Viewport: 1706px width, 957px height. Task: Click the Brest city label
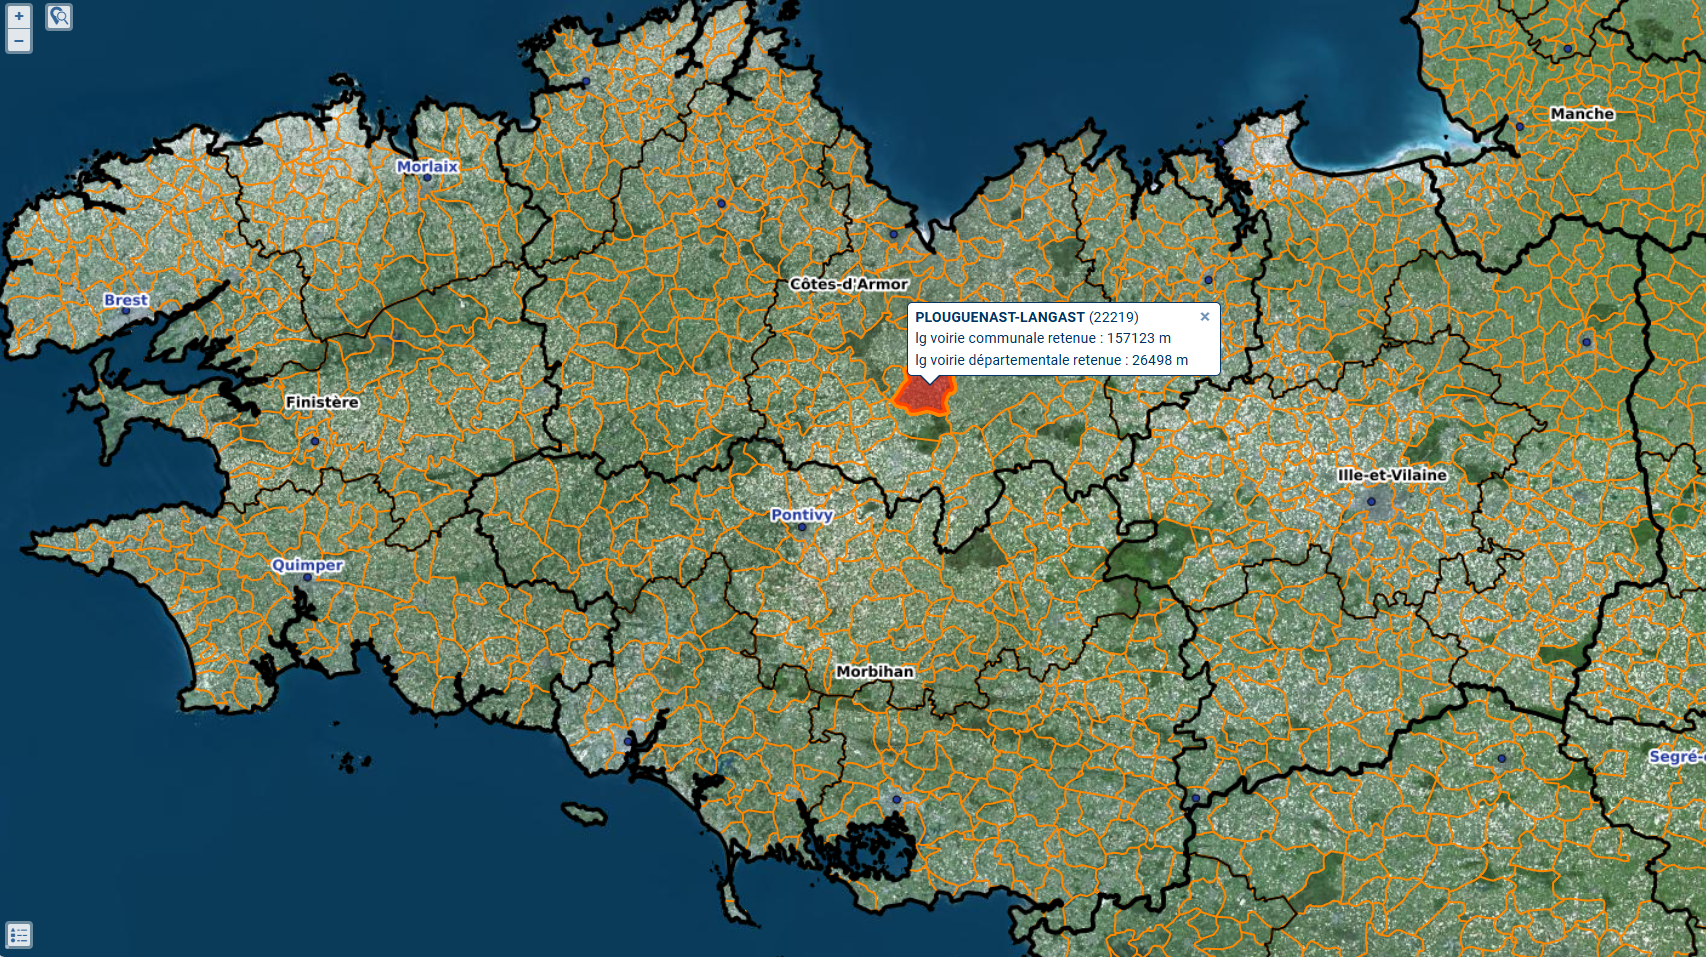(125, 300)
